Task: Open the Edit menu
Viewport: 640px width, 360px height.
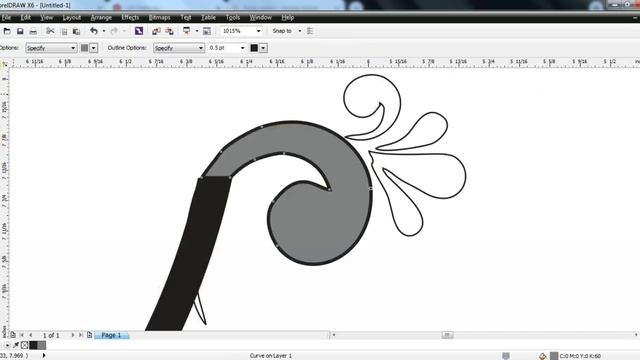Action: click(26, 18)
